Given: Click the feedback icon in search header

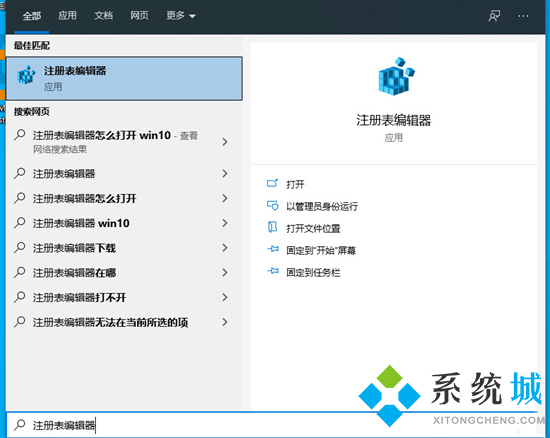Looking at the screenshot, I should pyautogui.click(x=494, y=16).
